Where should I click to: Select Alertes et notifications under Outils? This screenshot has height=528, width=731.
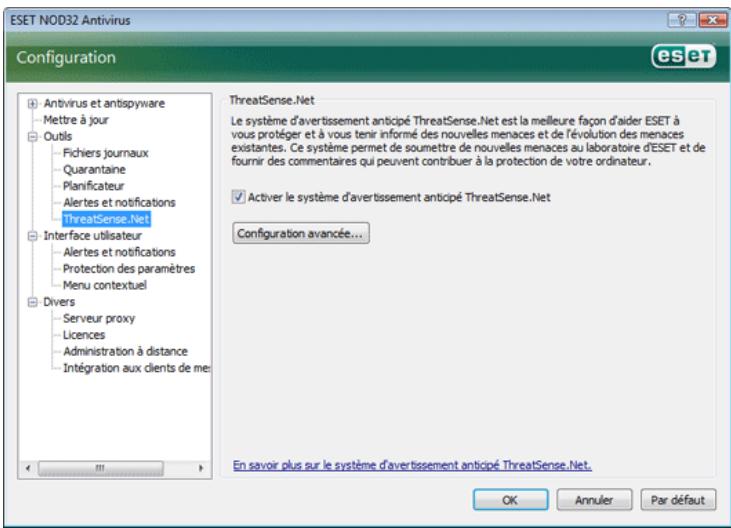coord(119,203)
